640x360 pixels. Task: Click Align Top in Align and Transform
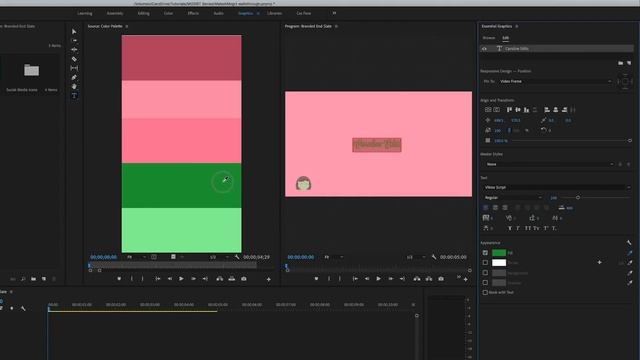point(509,110)
